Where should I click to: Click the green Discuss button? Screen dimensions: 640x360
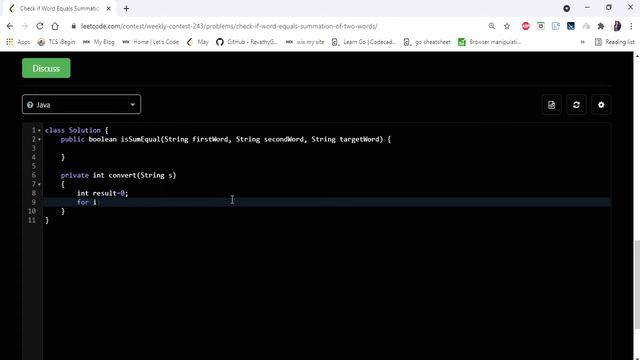[x=46, y=68]
